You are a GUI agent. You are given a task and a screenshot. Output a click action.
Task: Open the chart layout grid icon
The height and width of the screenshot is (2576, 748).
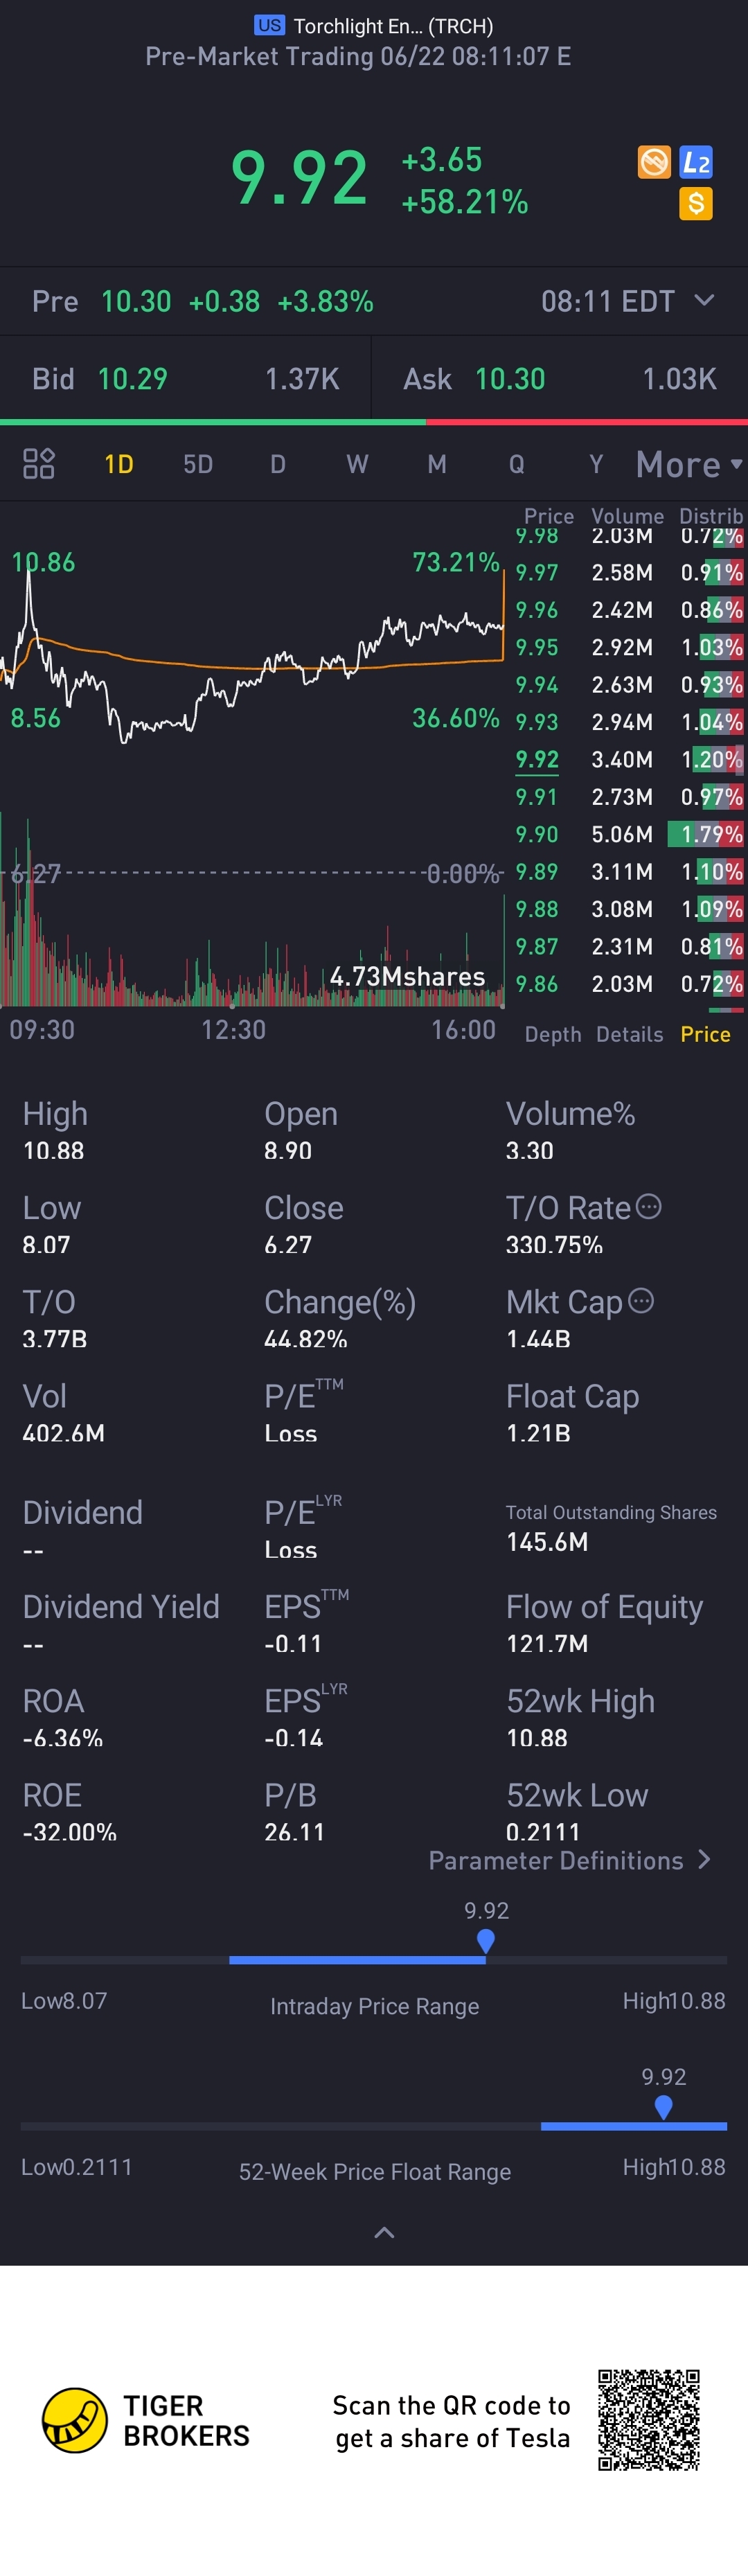coord(38,464)
